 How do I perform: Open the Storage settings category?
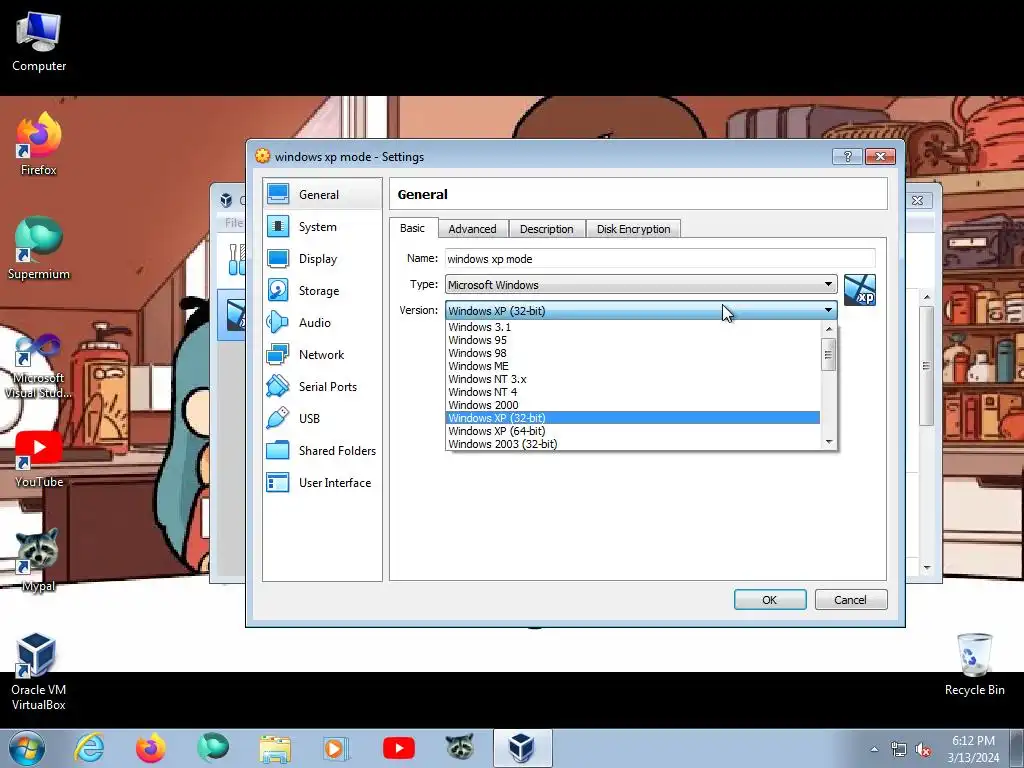(322, 291)
